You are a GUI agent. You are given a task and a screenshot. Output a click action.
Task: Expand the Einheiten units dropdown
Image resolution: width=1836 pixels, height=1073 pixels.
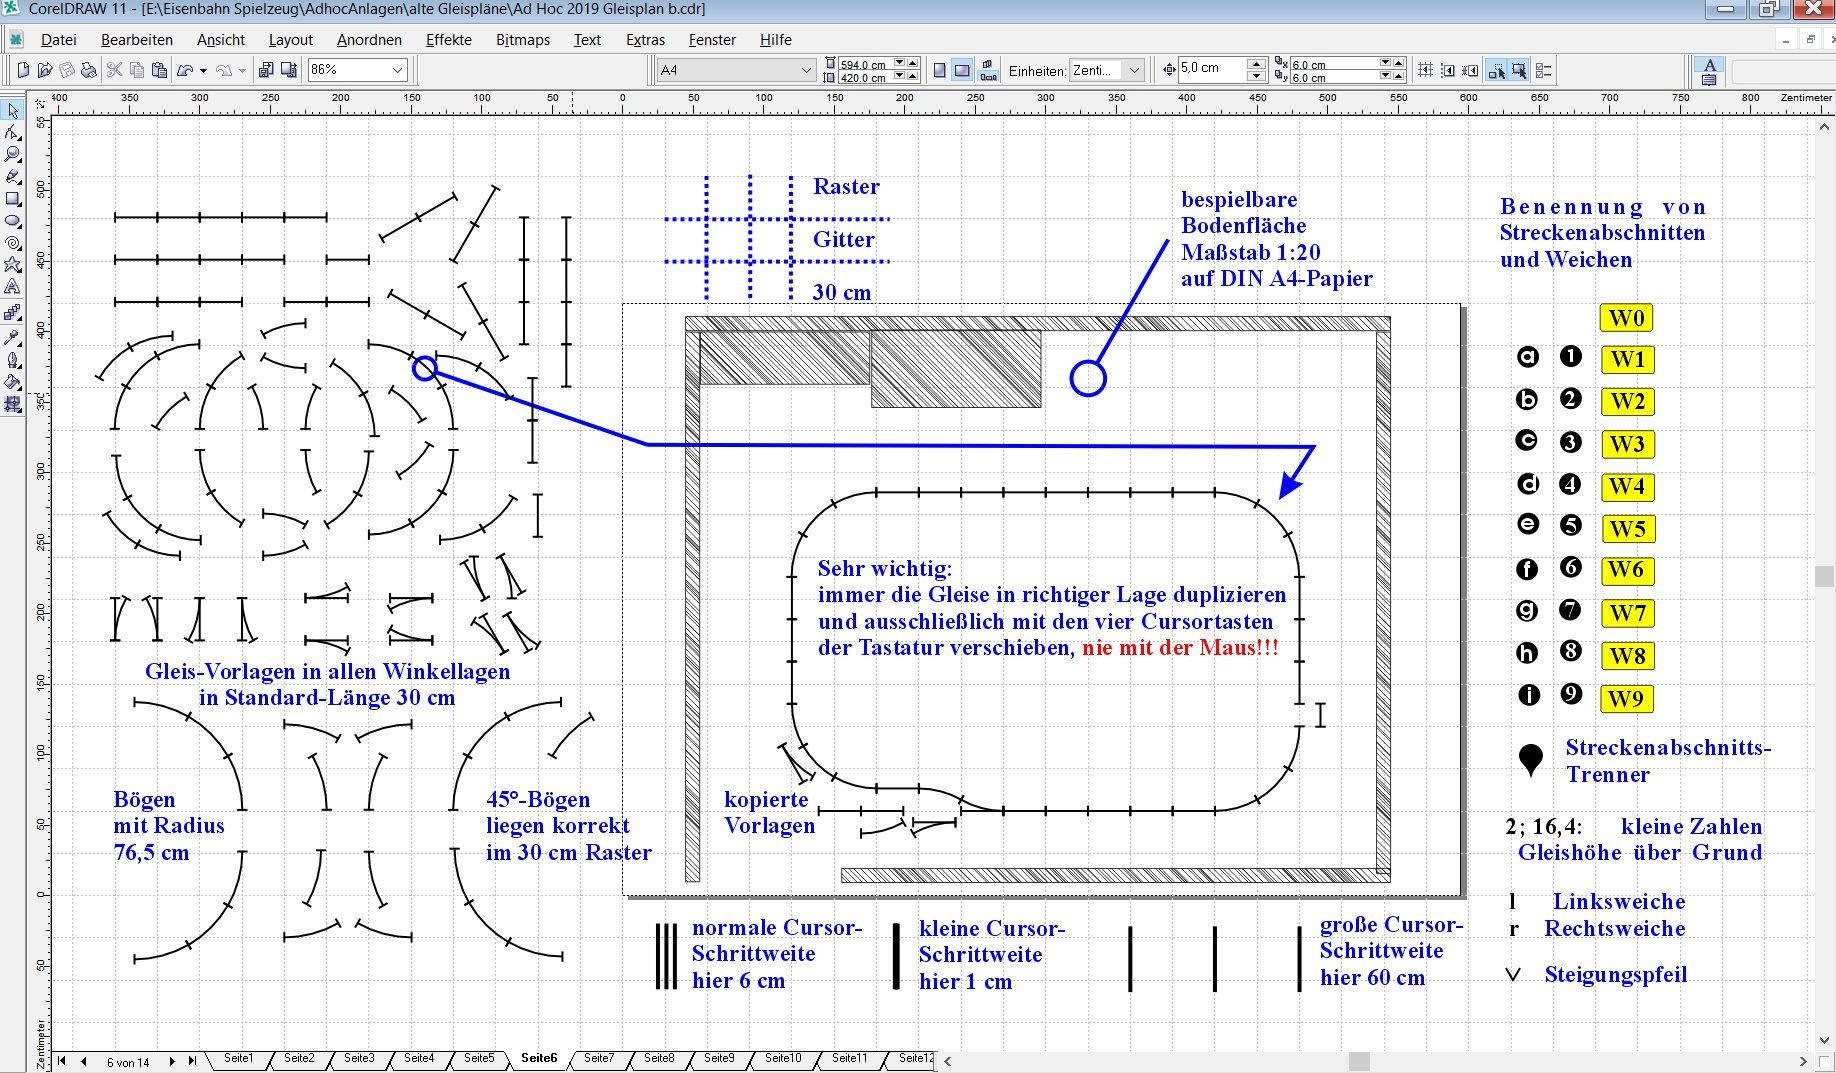tap(1134, 70)
